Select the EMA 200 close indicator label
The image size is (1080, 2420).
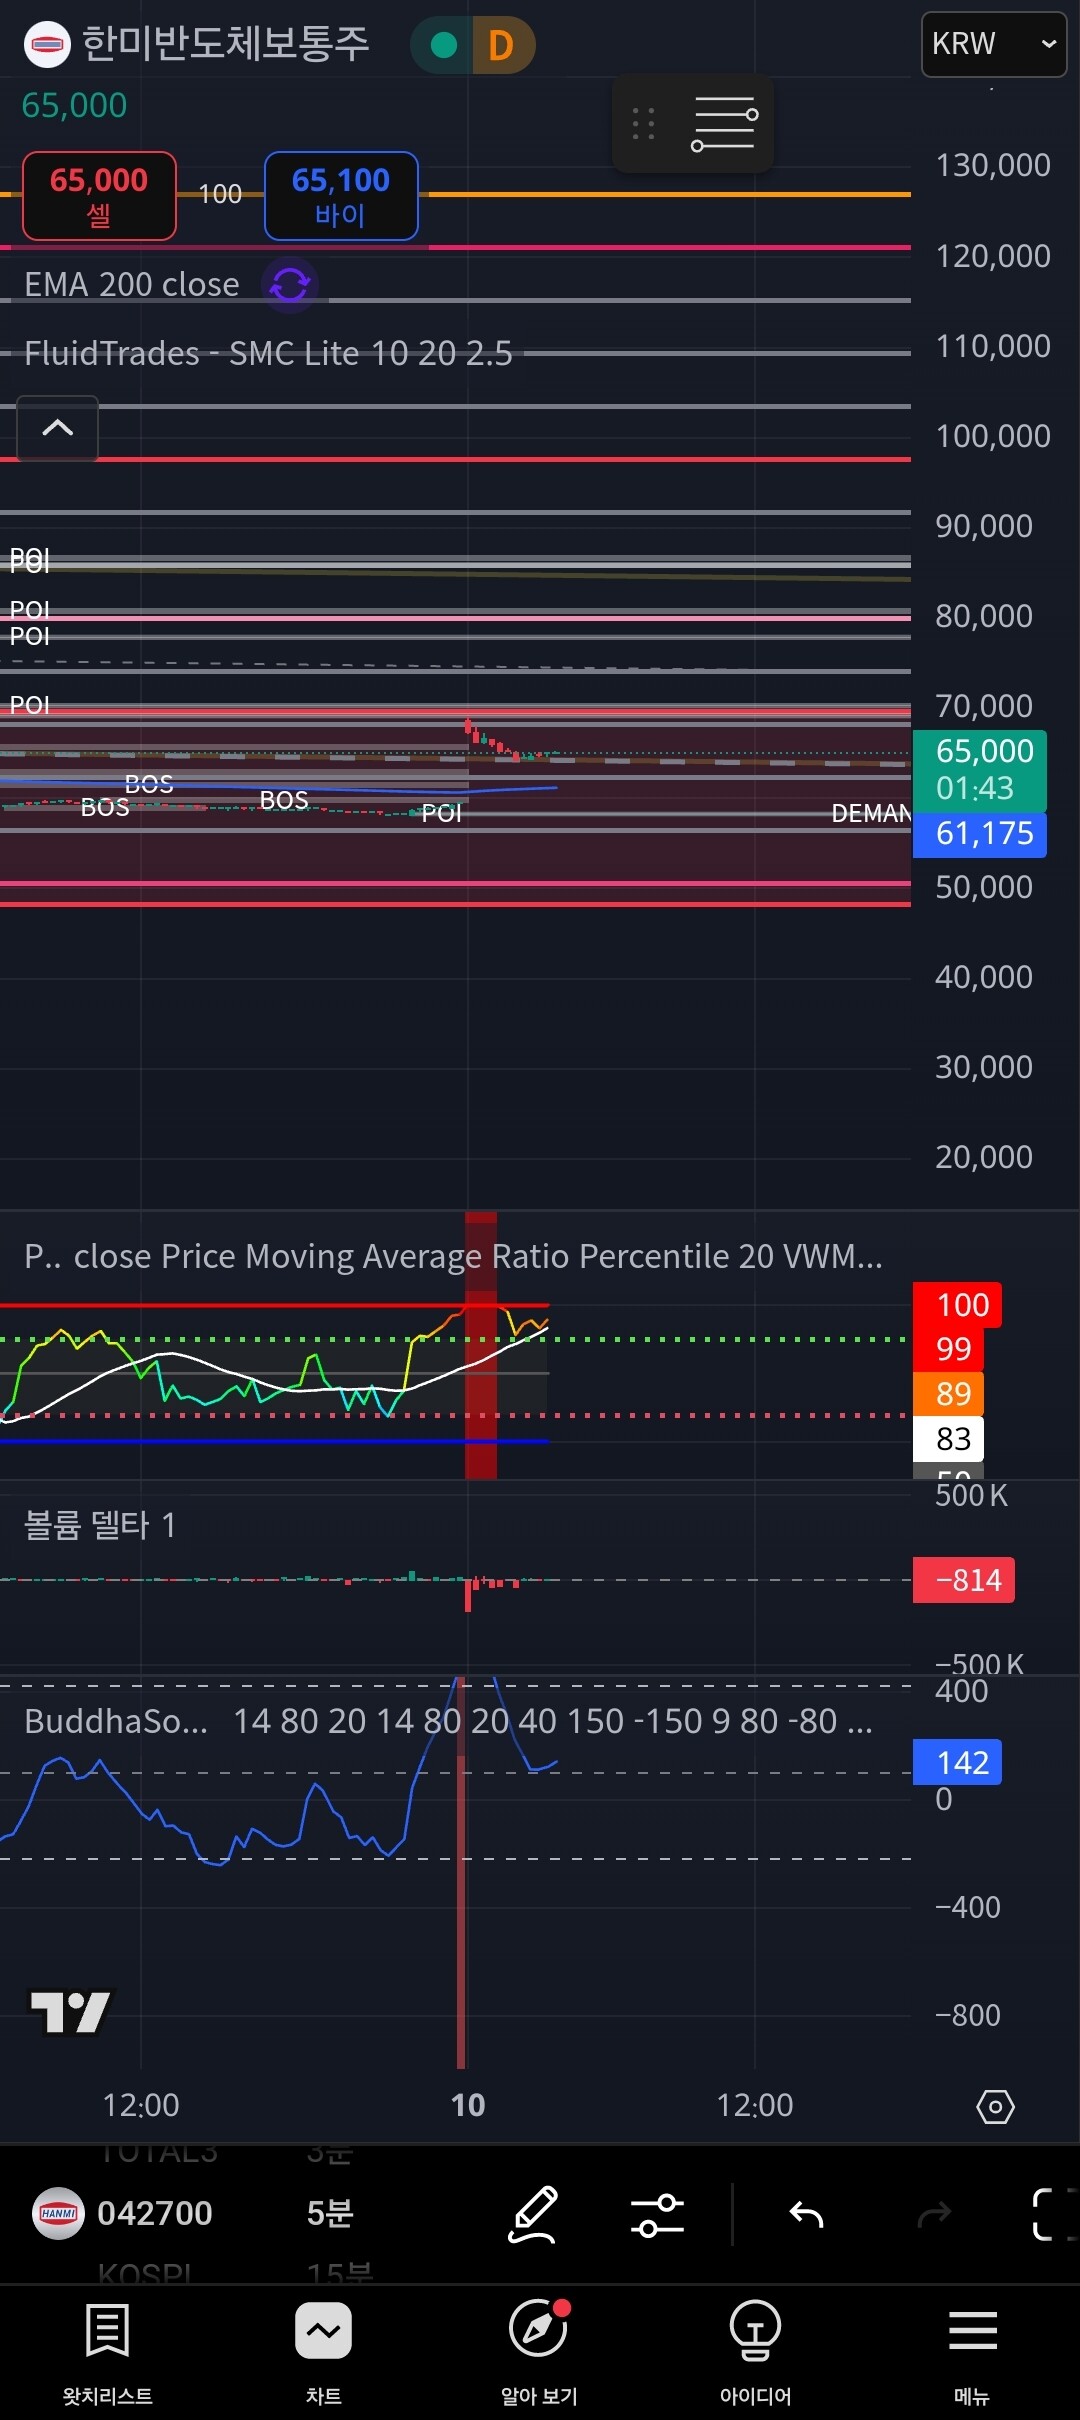pos(132,285)
